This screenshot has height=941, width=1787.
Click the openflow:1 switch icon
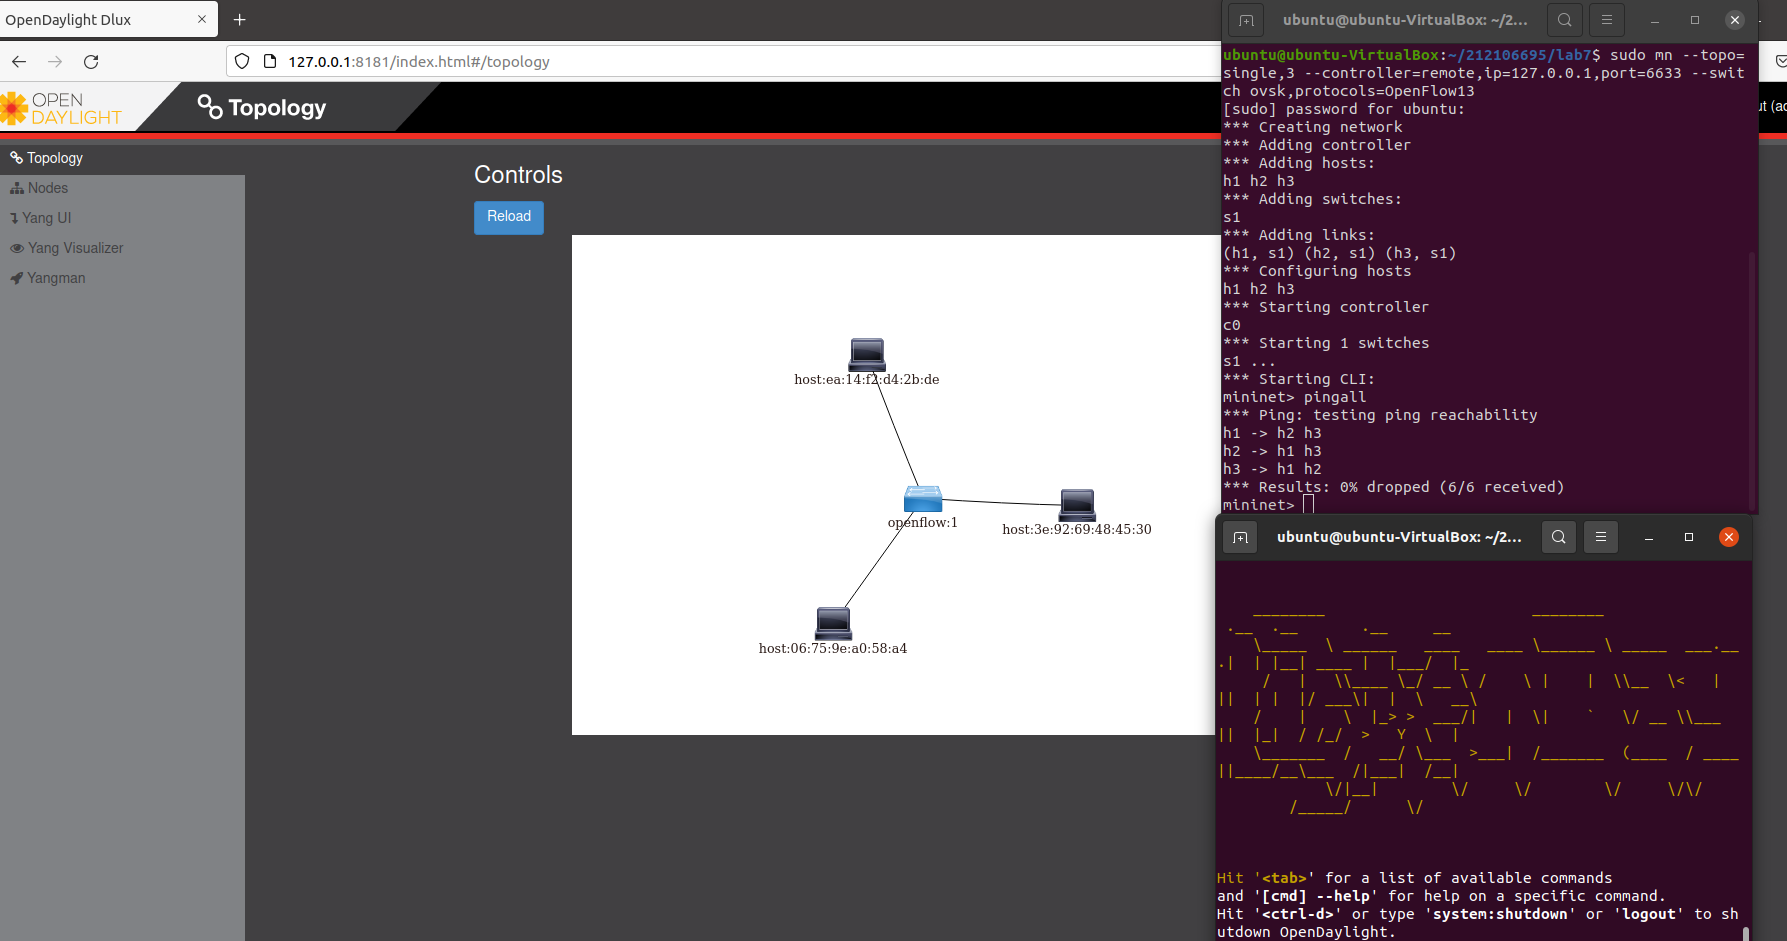pyautogui.click(x=923, y=499)
